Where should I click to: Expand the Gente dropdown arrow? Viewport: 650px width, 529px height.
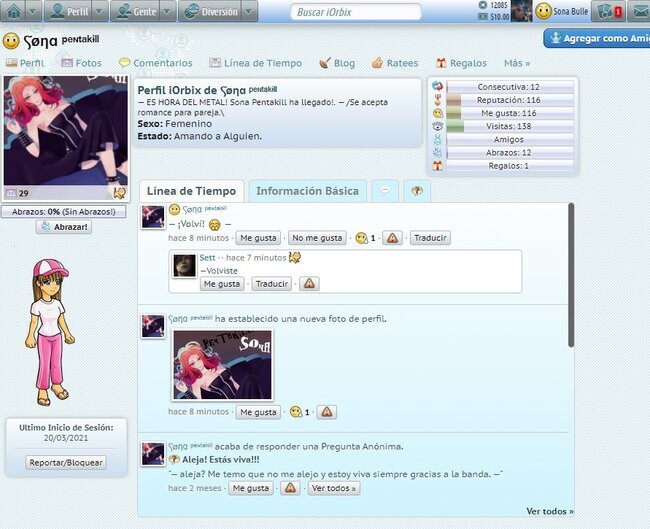pyautogui.click(x=167, y=12)
